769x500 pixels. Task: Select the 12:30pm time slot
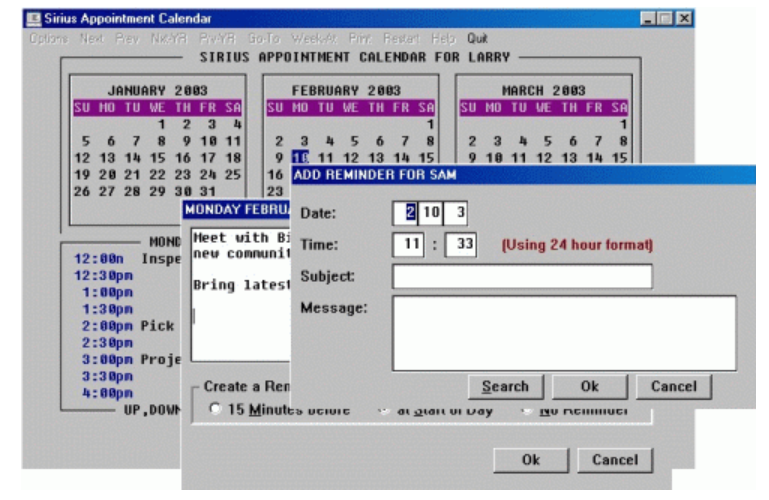pyautogui.click(x=103, y=275)
